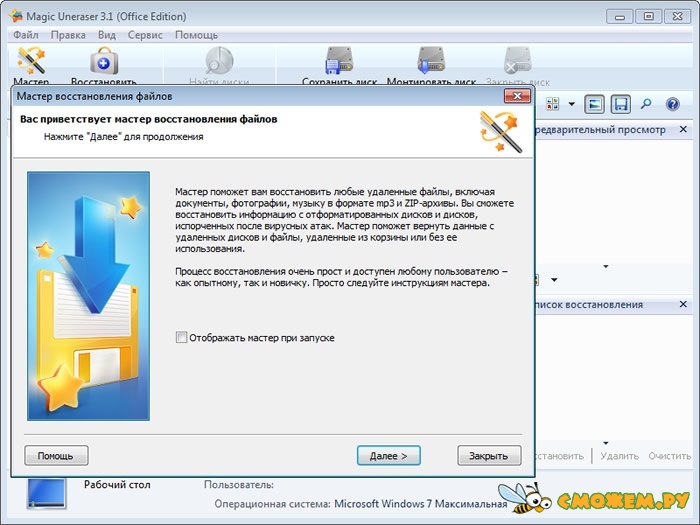Click the Найти диски toolbar icon
Viewport: 700px width, 525px height.
(219, 61)
